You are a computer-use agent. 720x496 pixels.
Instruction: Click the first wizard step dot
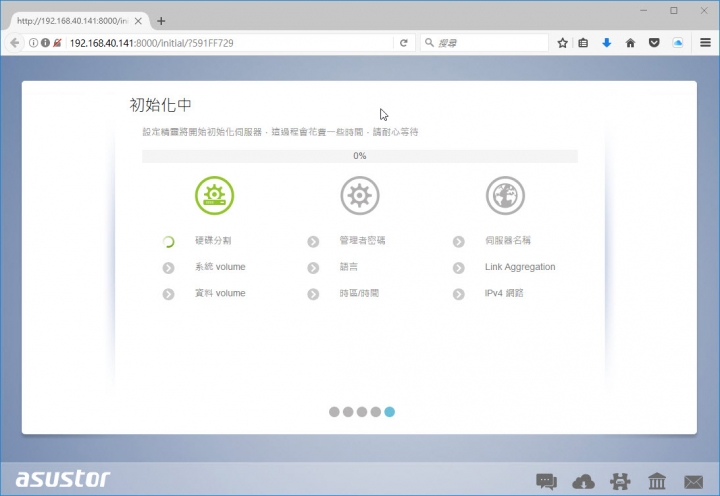click(334, 412)
